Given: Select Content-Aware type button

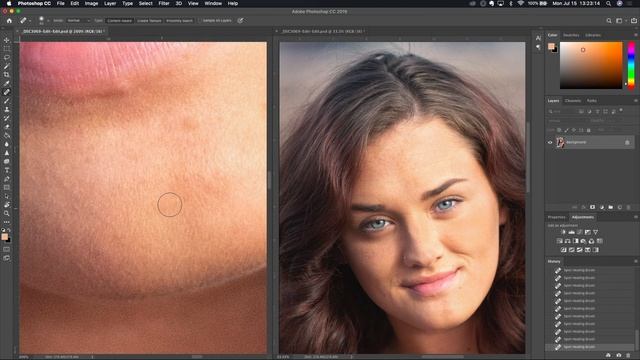Looking at the screenshot, I should [120, 20].
